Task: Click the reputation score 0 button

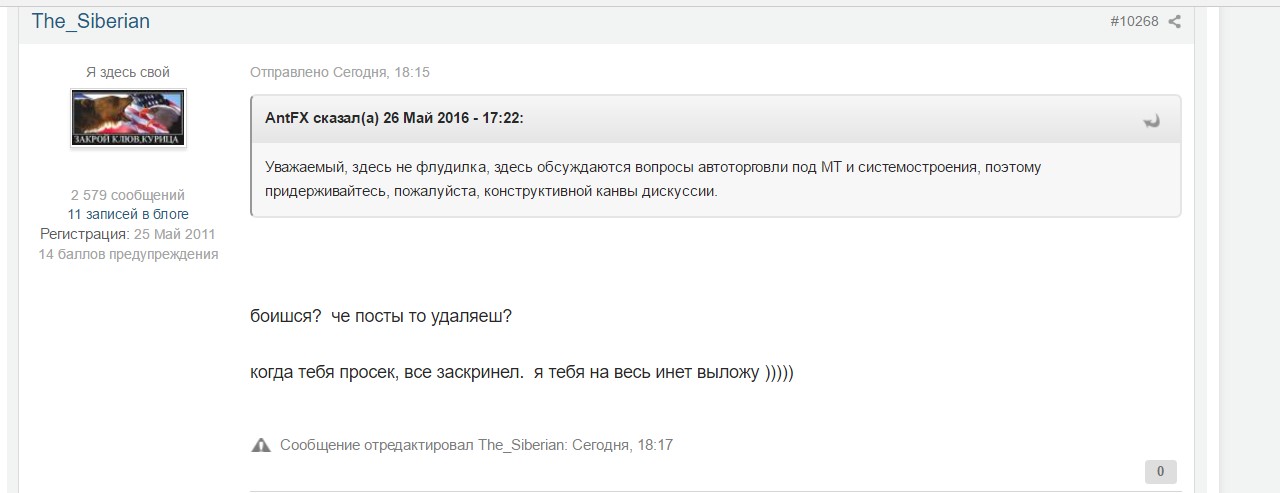Action: [x=1160, y=471]
